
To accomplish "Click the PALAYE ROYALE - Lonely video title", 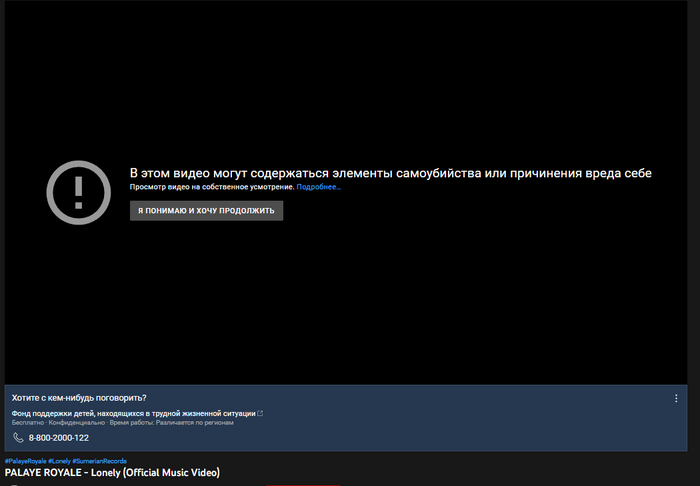I will [x=112, y=473].
